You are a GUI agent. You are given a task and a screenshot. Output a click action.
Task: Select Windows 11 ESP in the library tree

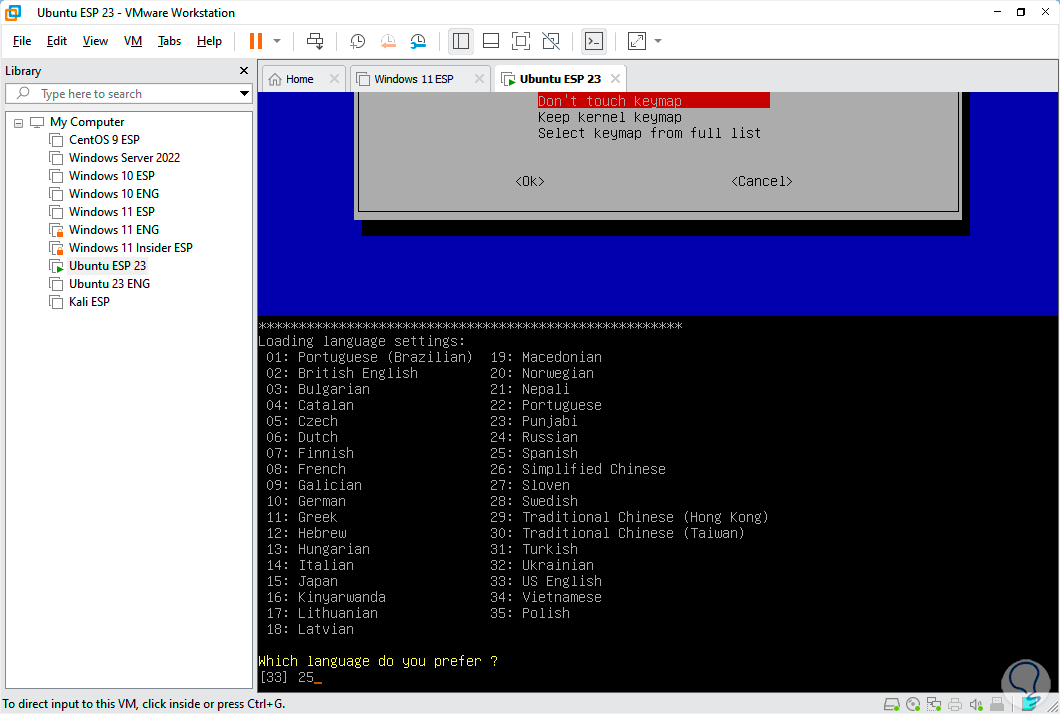[x=112, y=212]
